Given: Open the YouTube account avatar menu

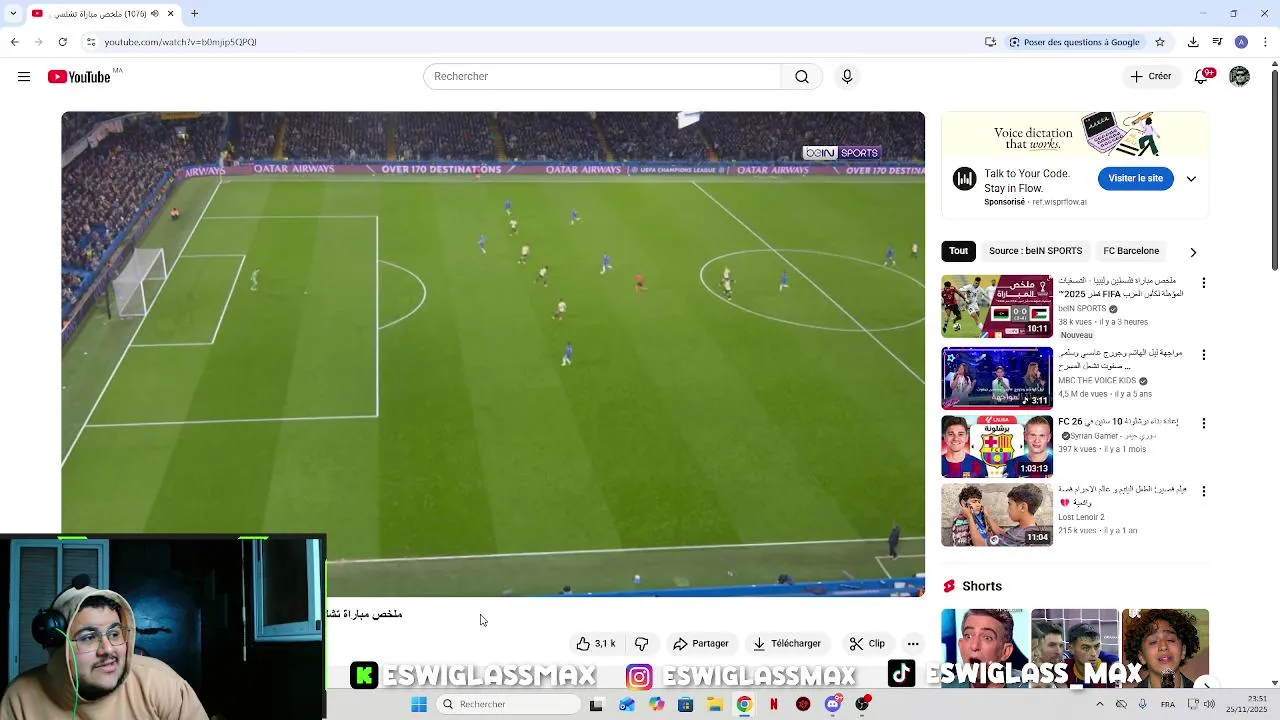Looking at the screenshot, I should point(1240,77).
